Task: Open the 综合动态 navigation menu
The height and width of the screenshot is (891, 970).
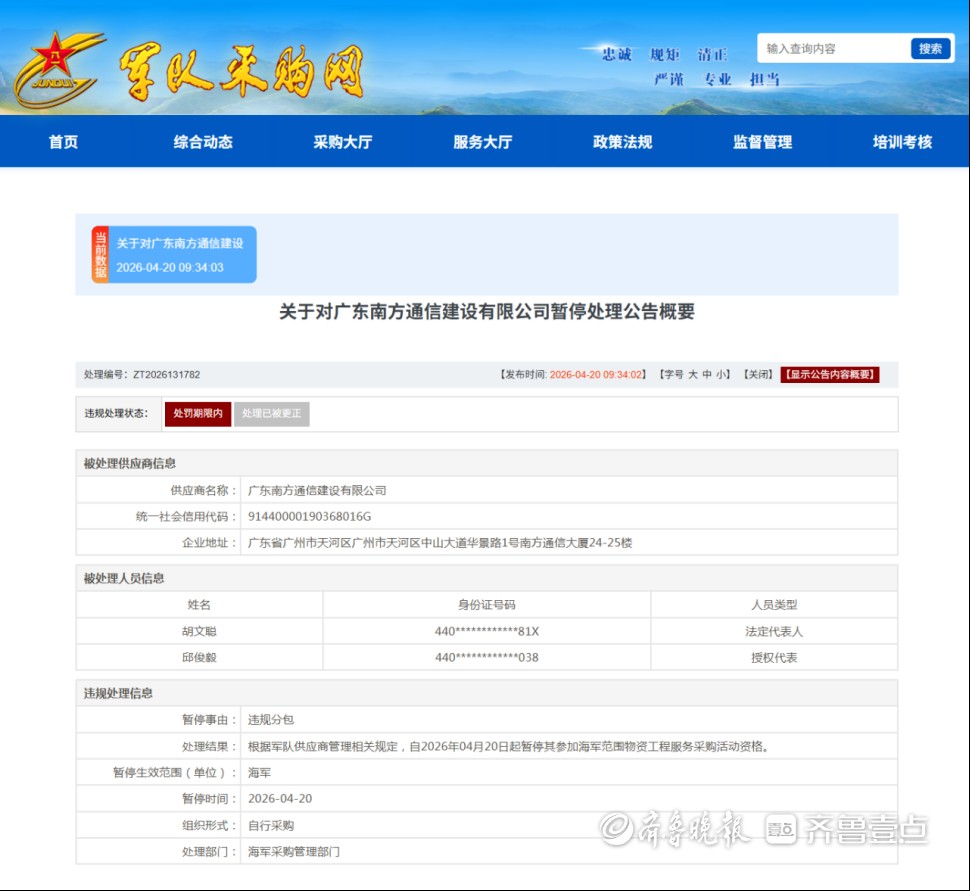Action: pos(203,142)
